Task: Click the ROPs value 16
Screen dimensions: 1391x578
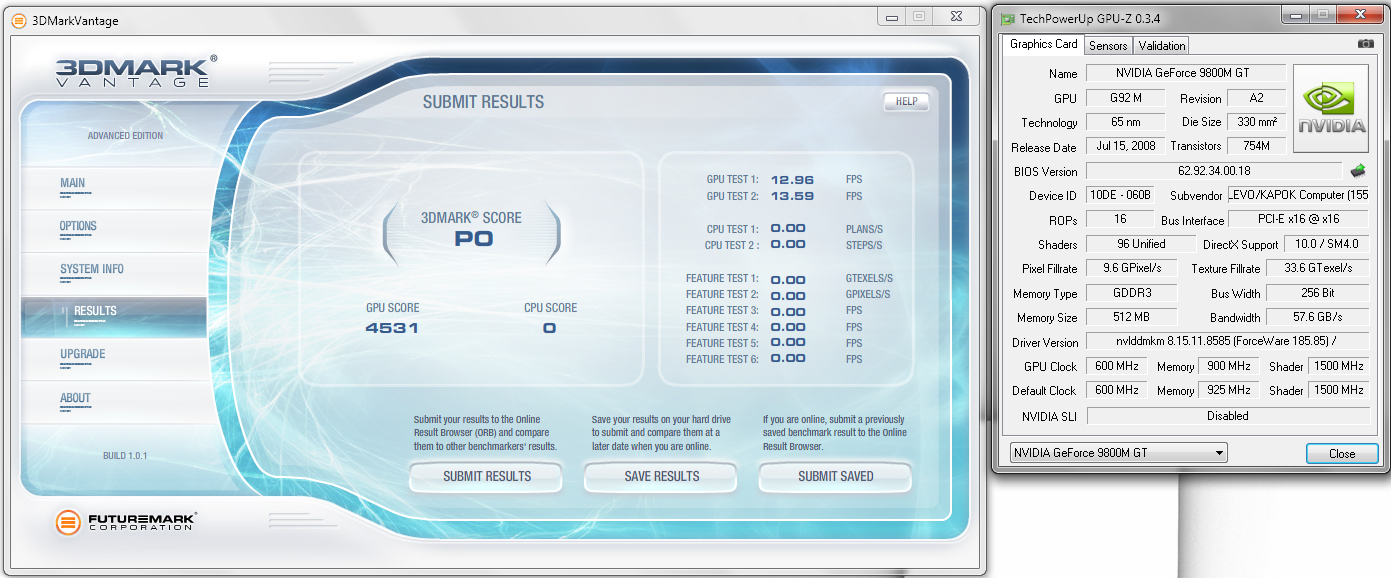Action: pyautogui.click(x=1119, y=219)
